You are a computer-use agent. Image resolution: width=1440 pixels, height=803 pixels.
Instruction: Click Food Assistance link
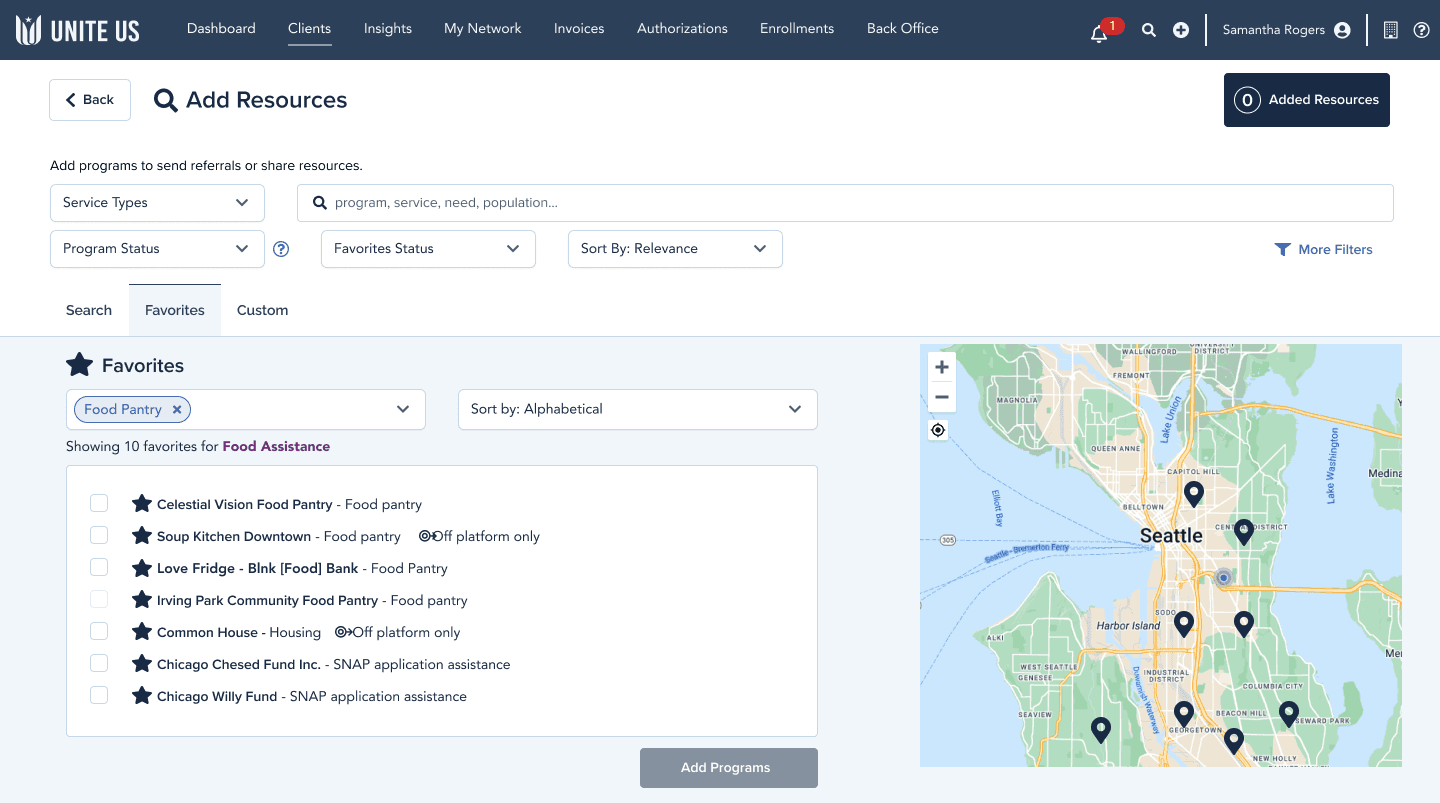pos(276,446)
